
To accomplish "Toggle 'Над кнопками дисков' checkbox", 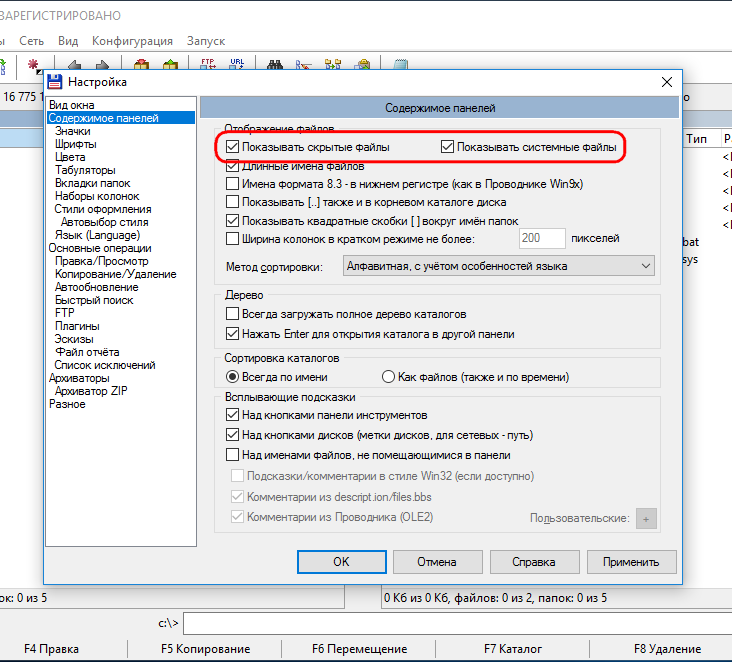I will click(x=232, y=435).
